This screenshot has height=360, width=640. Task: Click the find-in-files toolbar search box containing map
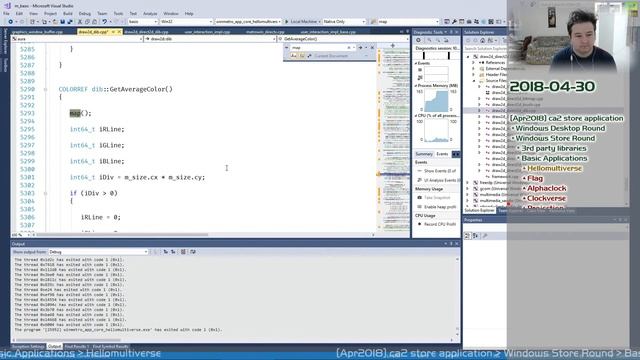pyautogui.click(x=408, y=22)
